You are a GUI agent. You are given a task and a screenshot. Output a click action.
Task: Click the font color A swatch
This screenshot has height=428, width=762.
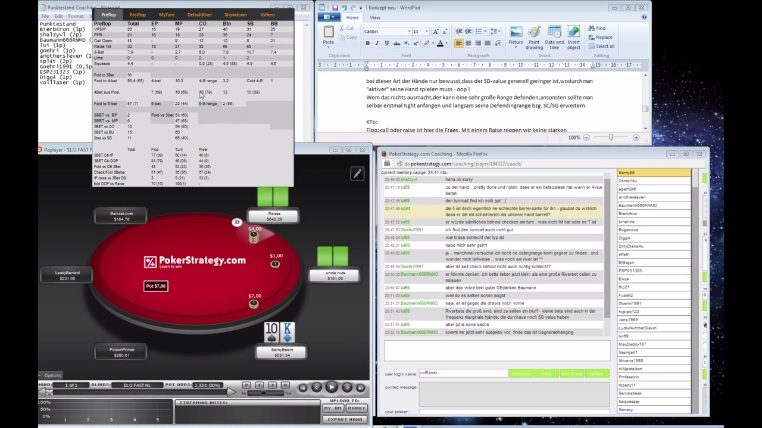click(440, 43)
